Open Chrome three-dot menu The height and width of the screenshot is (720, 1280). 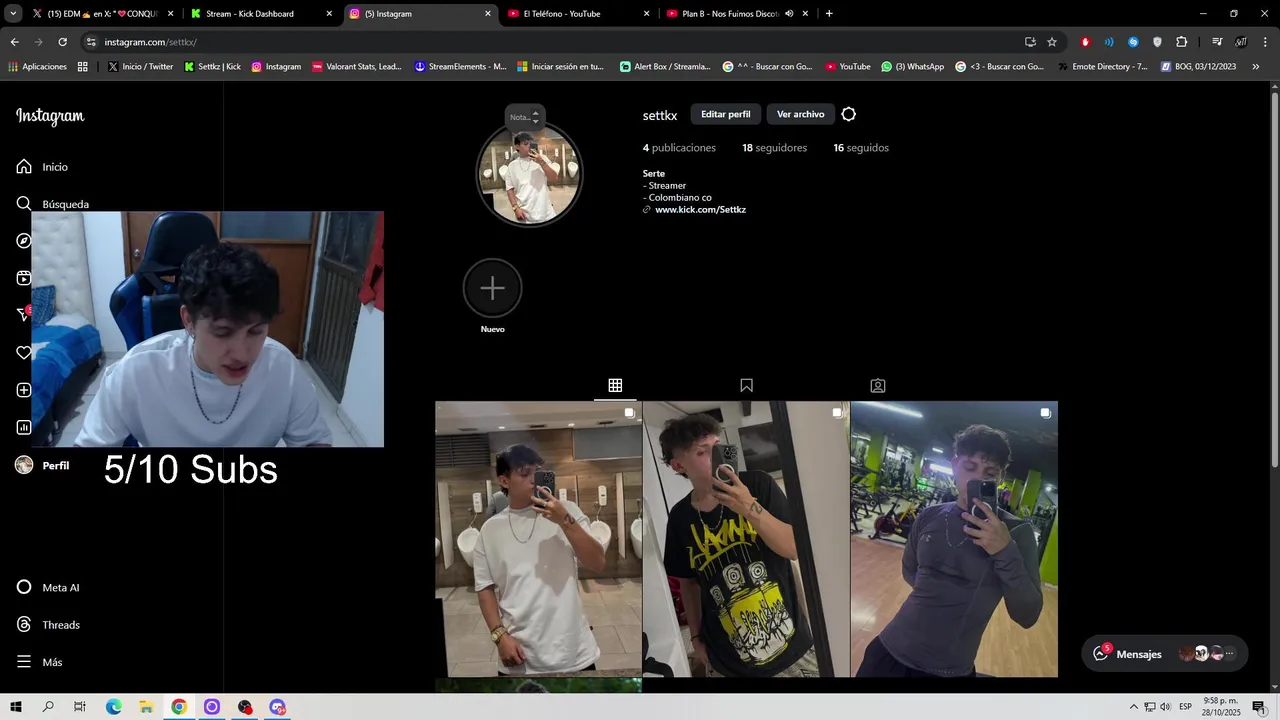[x=1265, y=42]
